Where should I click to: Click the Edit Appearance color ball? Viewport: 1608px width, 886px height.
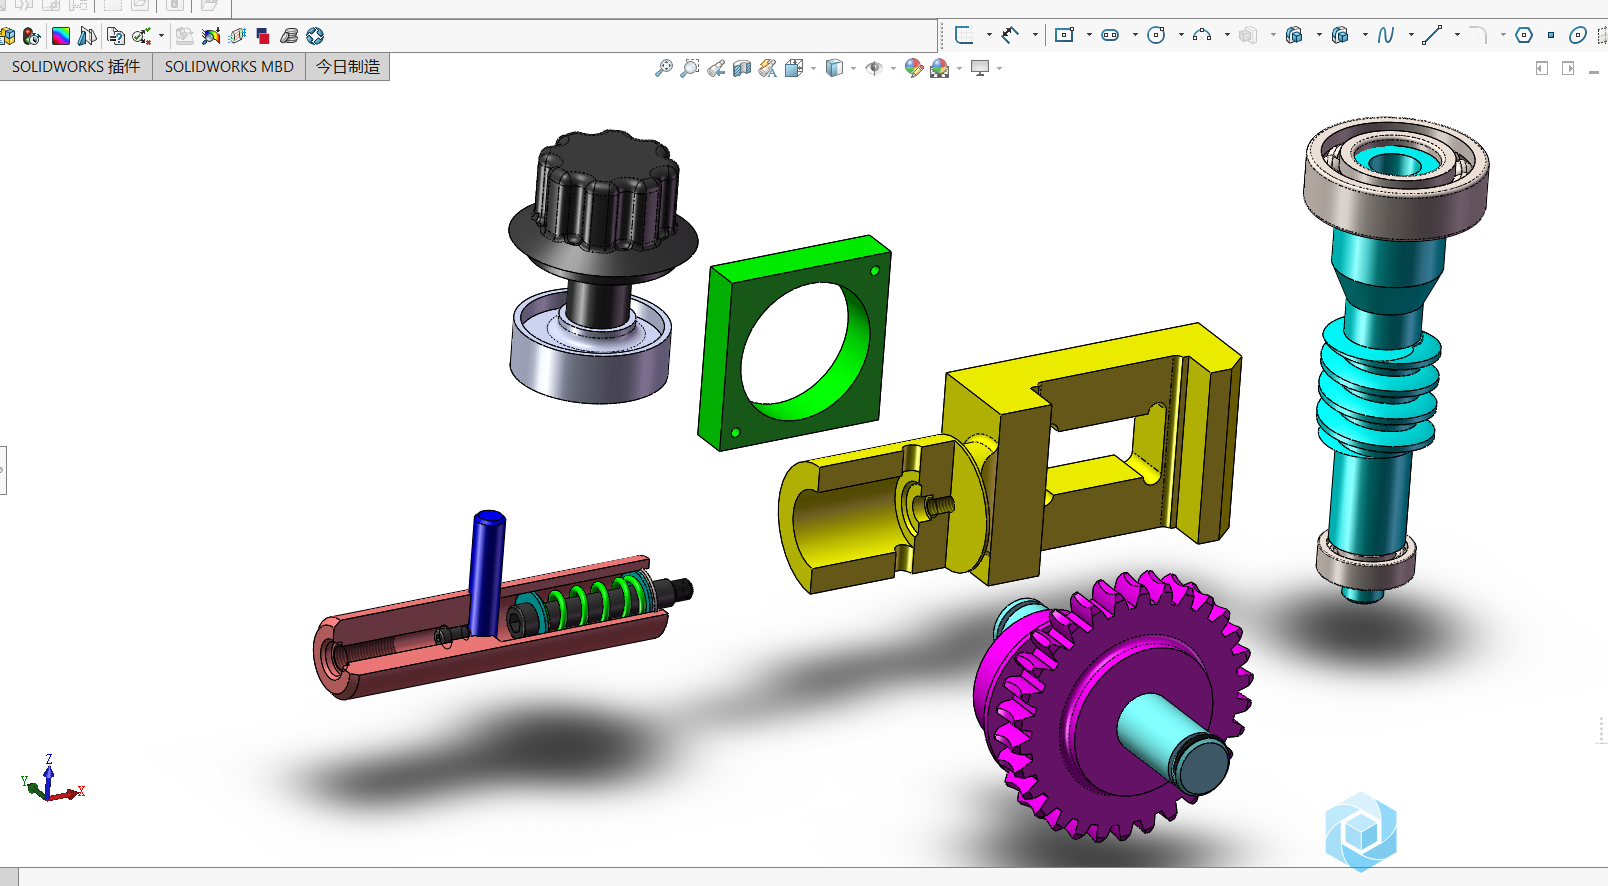(x=913, y=68)
